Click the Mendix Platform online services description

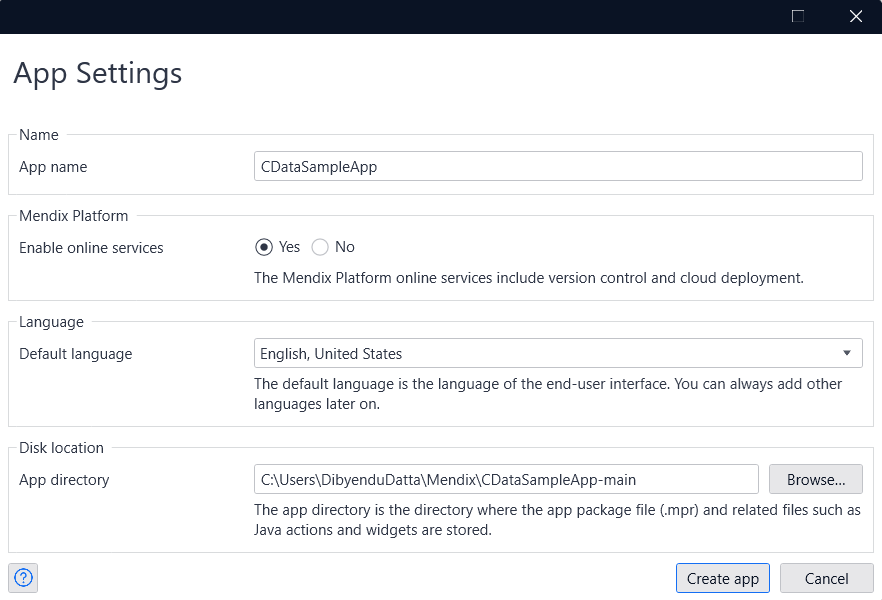click(x=528, y=277)
